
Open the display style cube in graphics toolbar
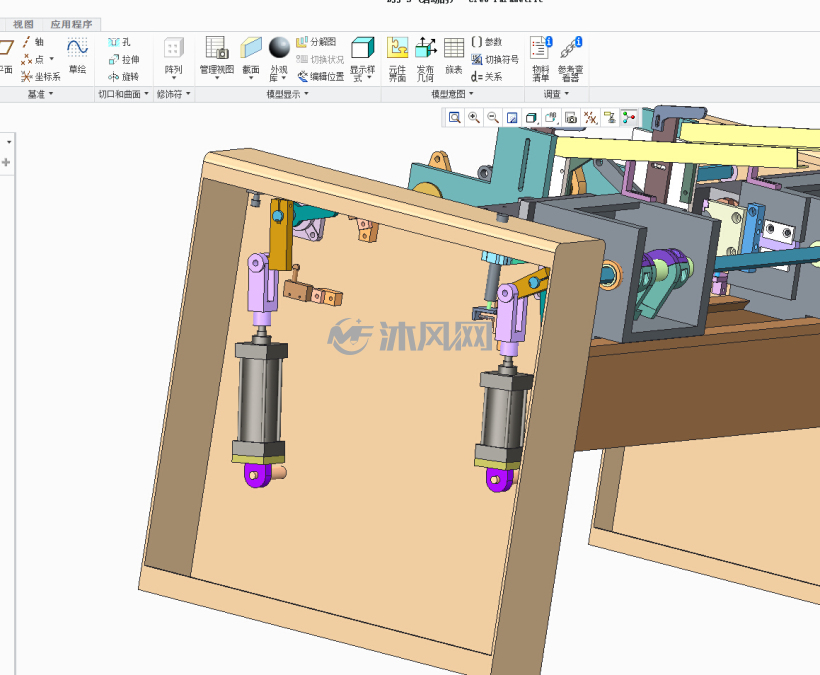(x=531, y=118)
